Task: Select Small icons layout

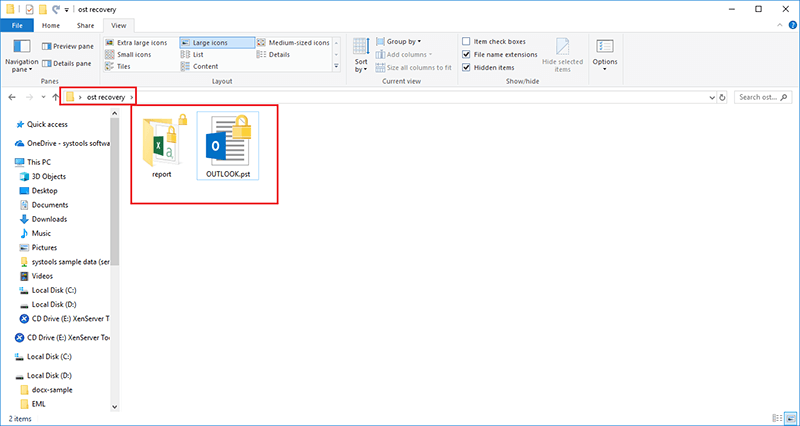Action: click(128, 55)
